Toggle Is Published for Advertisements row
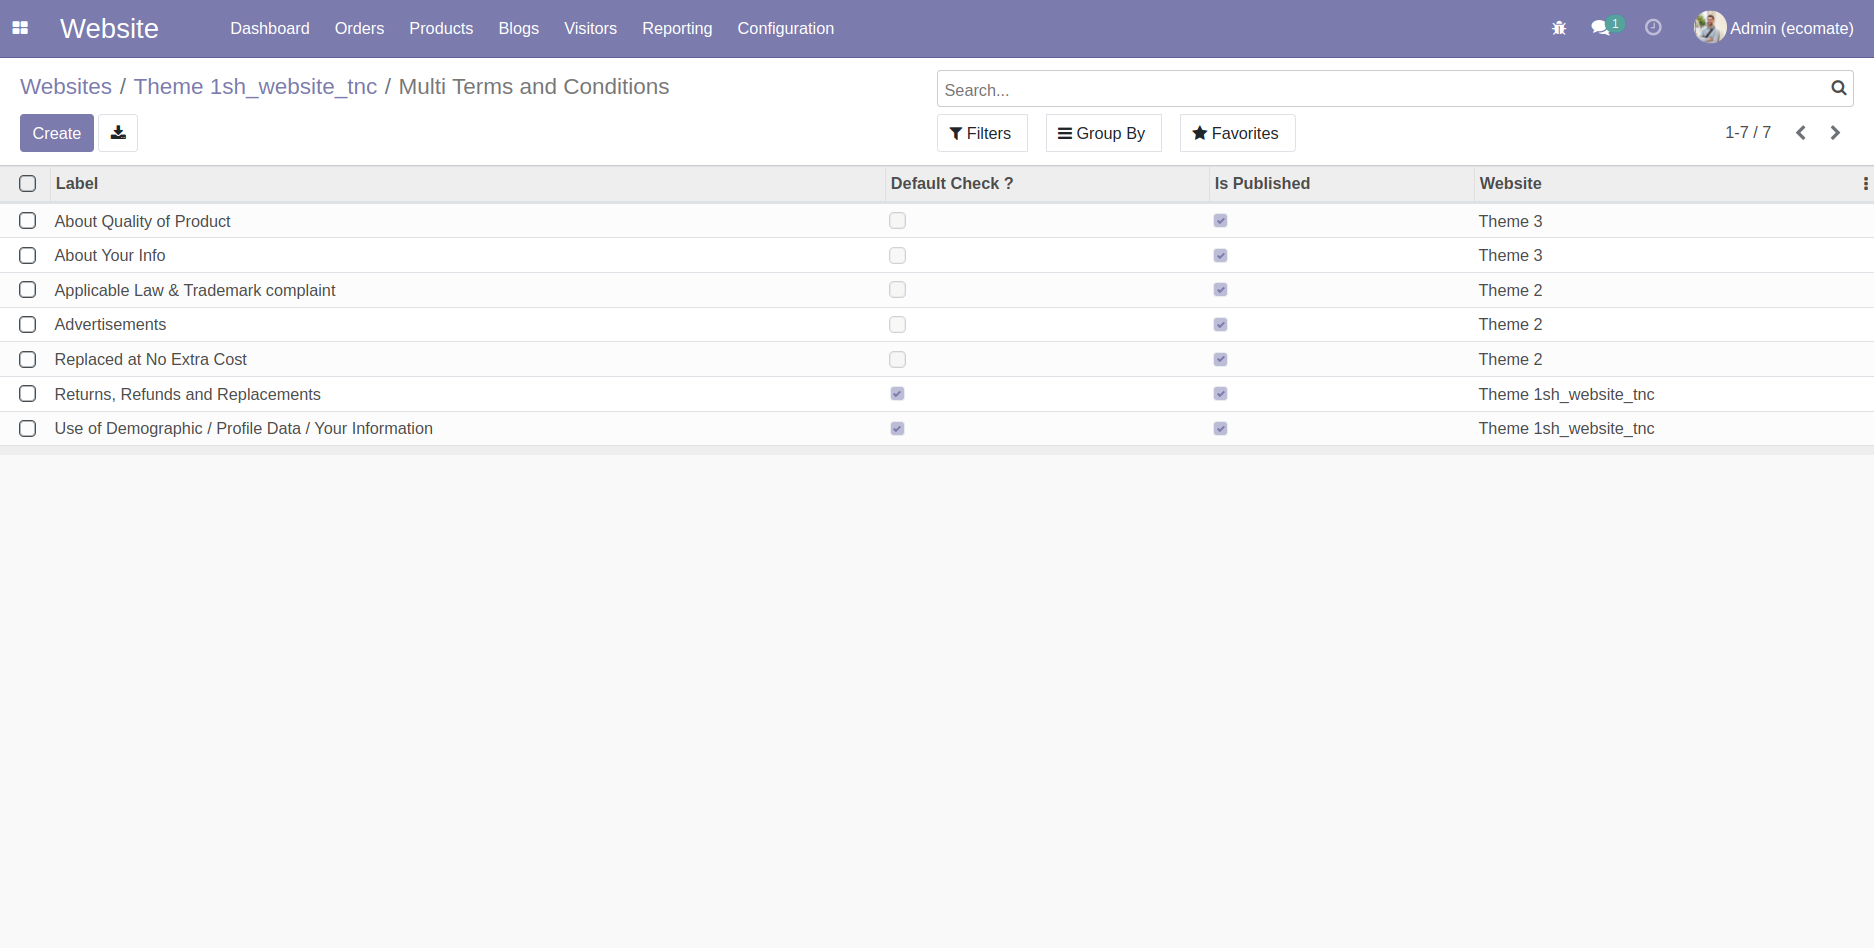 click(x=1220, y=325)
